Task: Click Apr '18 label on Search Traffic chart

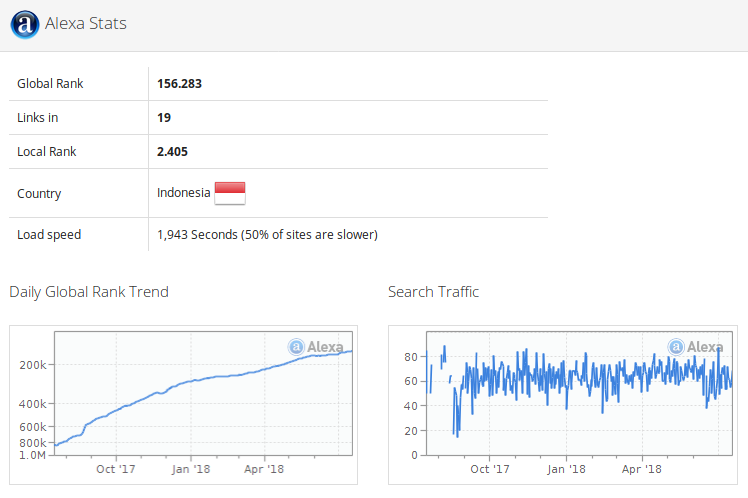Action: point(642,469)
